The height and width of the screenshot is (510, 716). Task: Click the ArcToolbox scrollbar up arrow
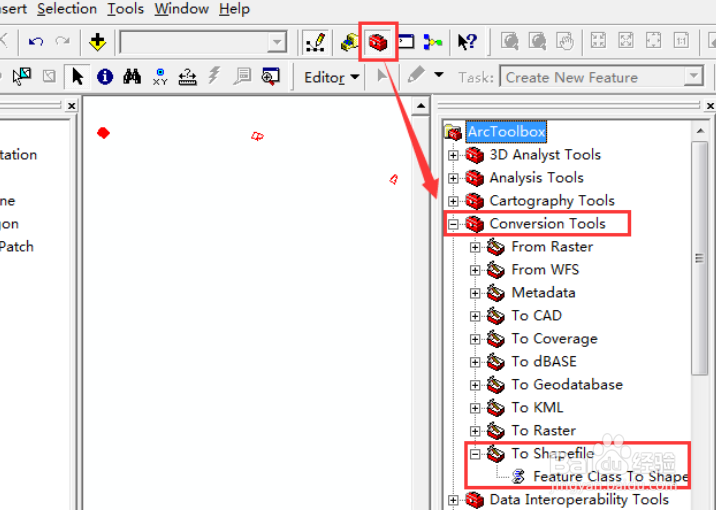tap(700, 131)
